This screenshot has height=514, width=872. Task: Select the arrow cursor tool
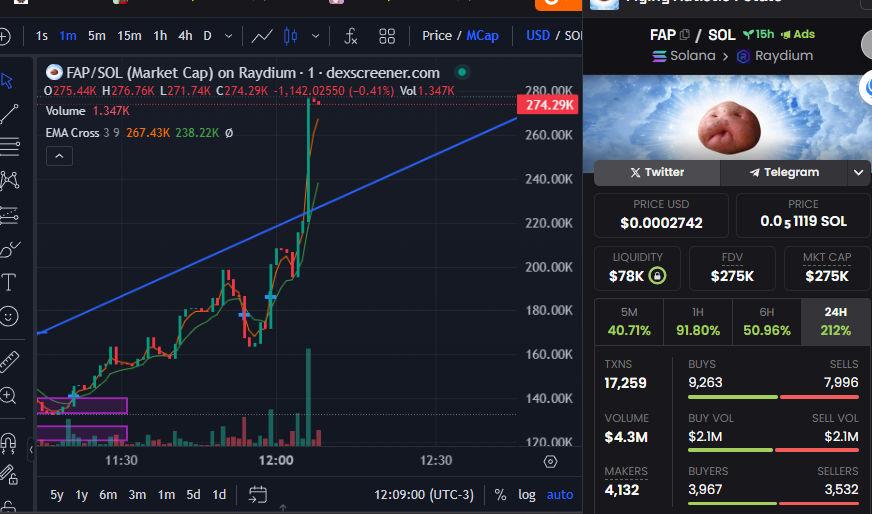coord(7,81)
